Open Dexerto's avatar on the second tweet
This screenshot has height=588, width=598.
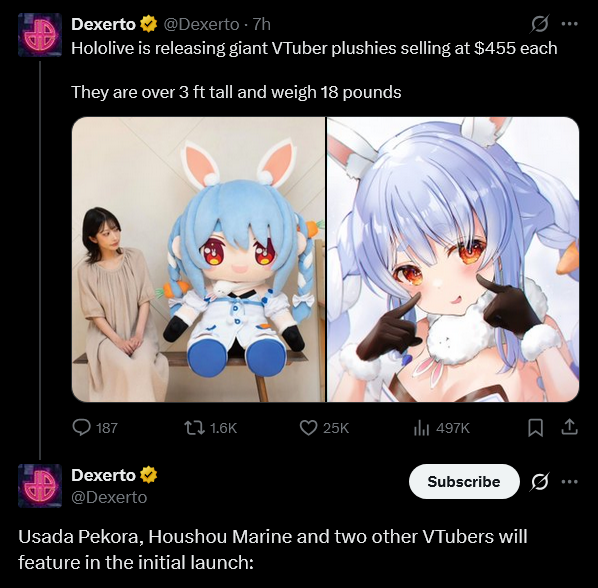pos(40,486)
